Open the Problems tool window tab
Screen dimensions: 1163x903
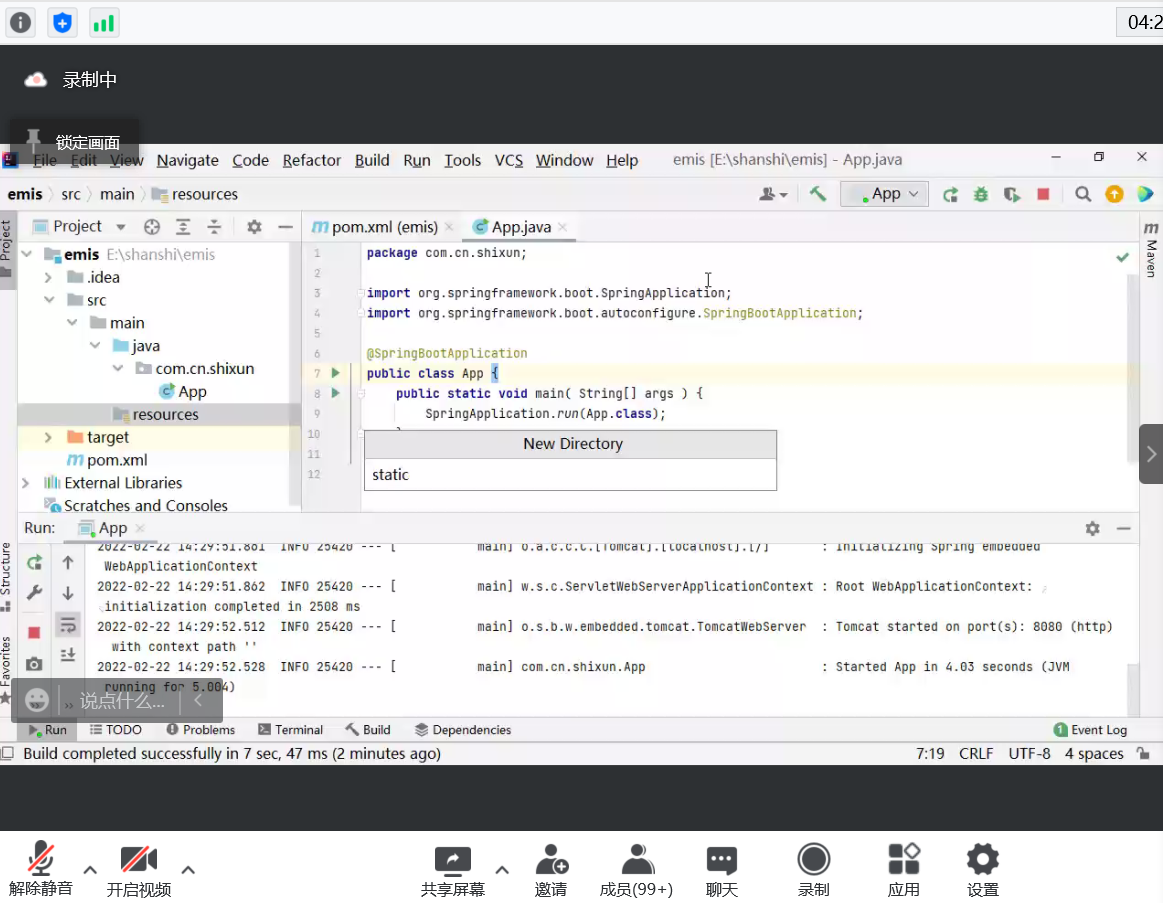200,729
